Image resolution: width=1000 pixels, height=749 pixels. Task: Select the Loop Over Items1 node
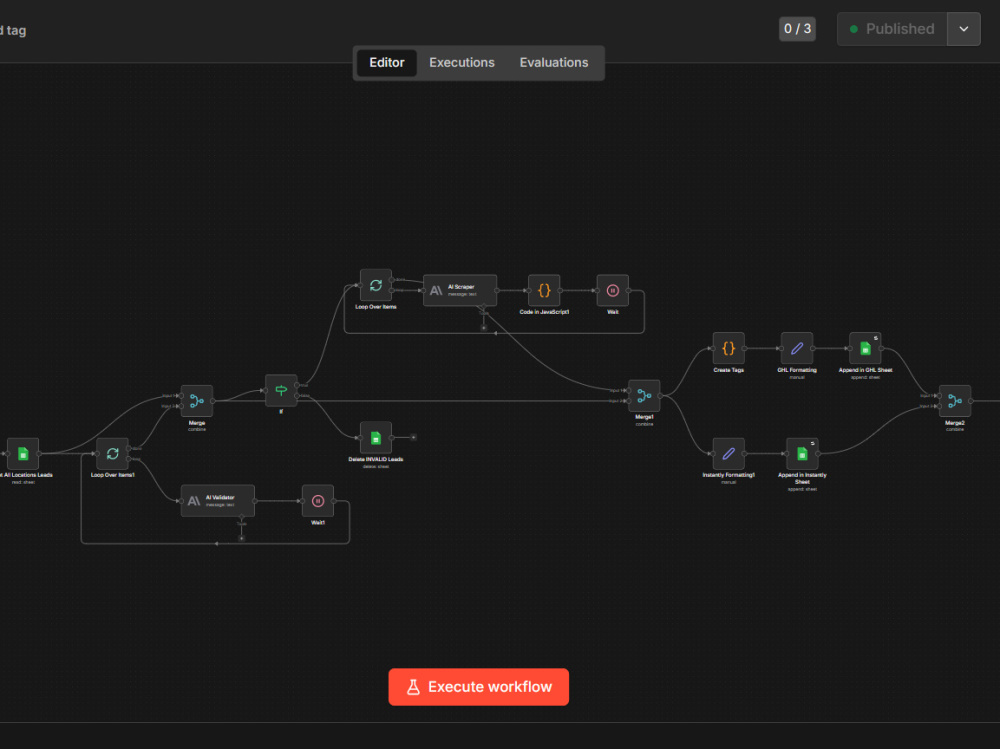pyautogui.click(x=112, y=454)
